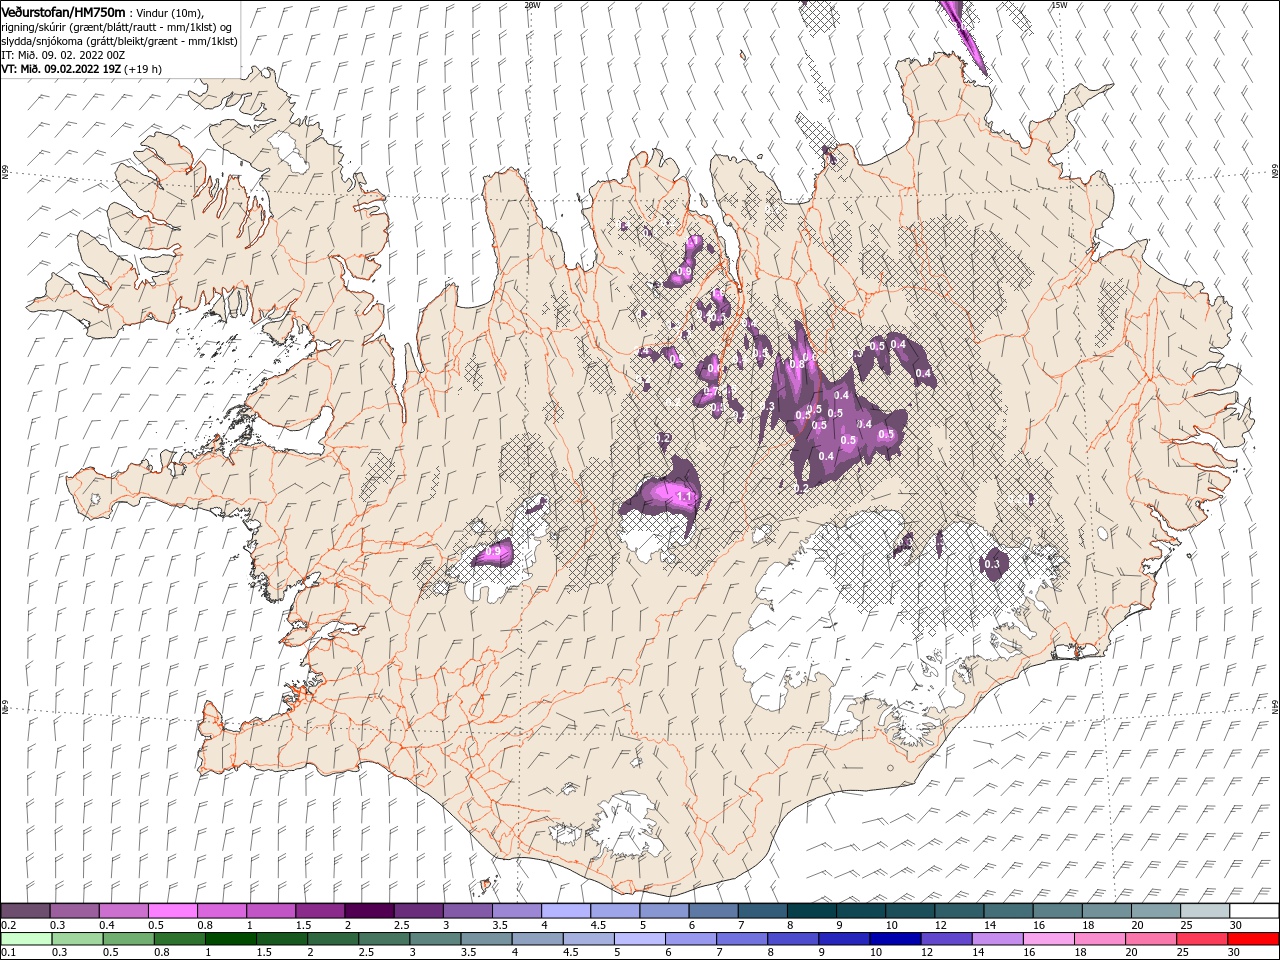Screen dimensions: 1280x960
Task: Click the '3.5' label under the upper legend row
Action: 501,925
